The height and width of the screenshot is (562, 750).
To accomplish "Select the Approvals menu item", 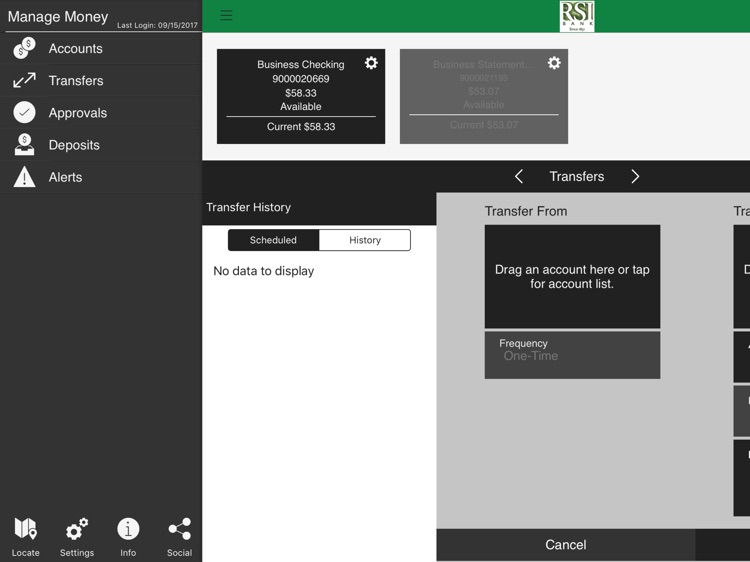I will [101, 113].
